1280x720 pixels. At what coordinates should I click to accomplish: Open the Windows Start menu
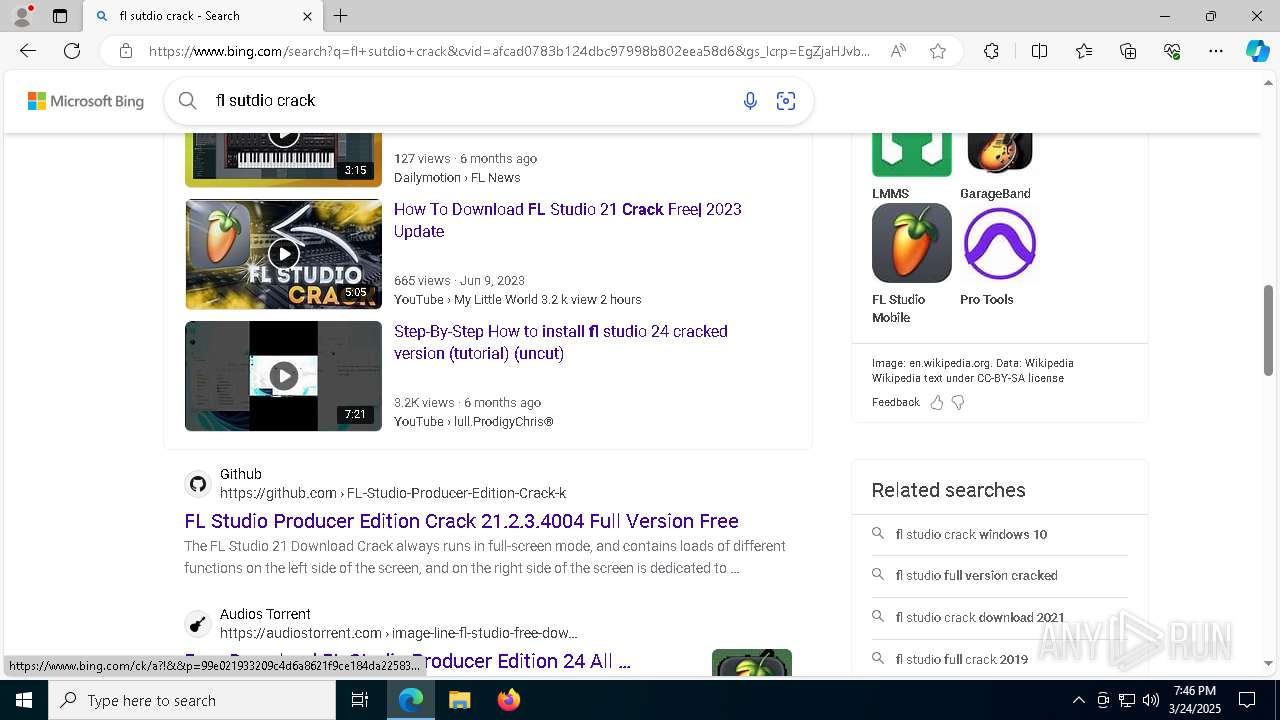pyautogui.click(x=24, y=700)
